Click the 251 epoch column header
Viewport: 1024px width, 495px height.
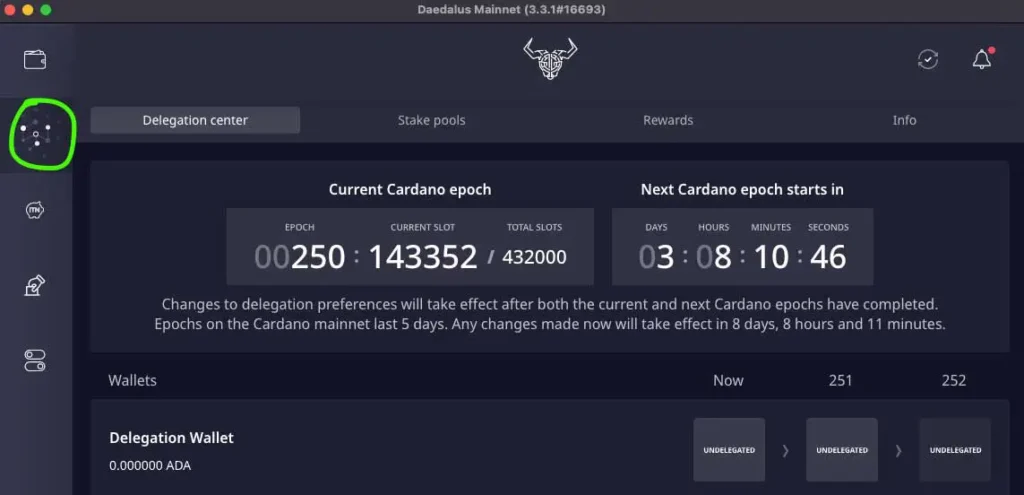coord(840,380)
